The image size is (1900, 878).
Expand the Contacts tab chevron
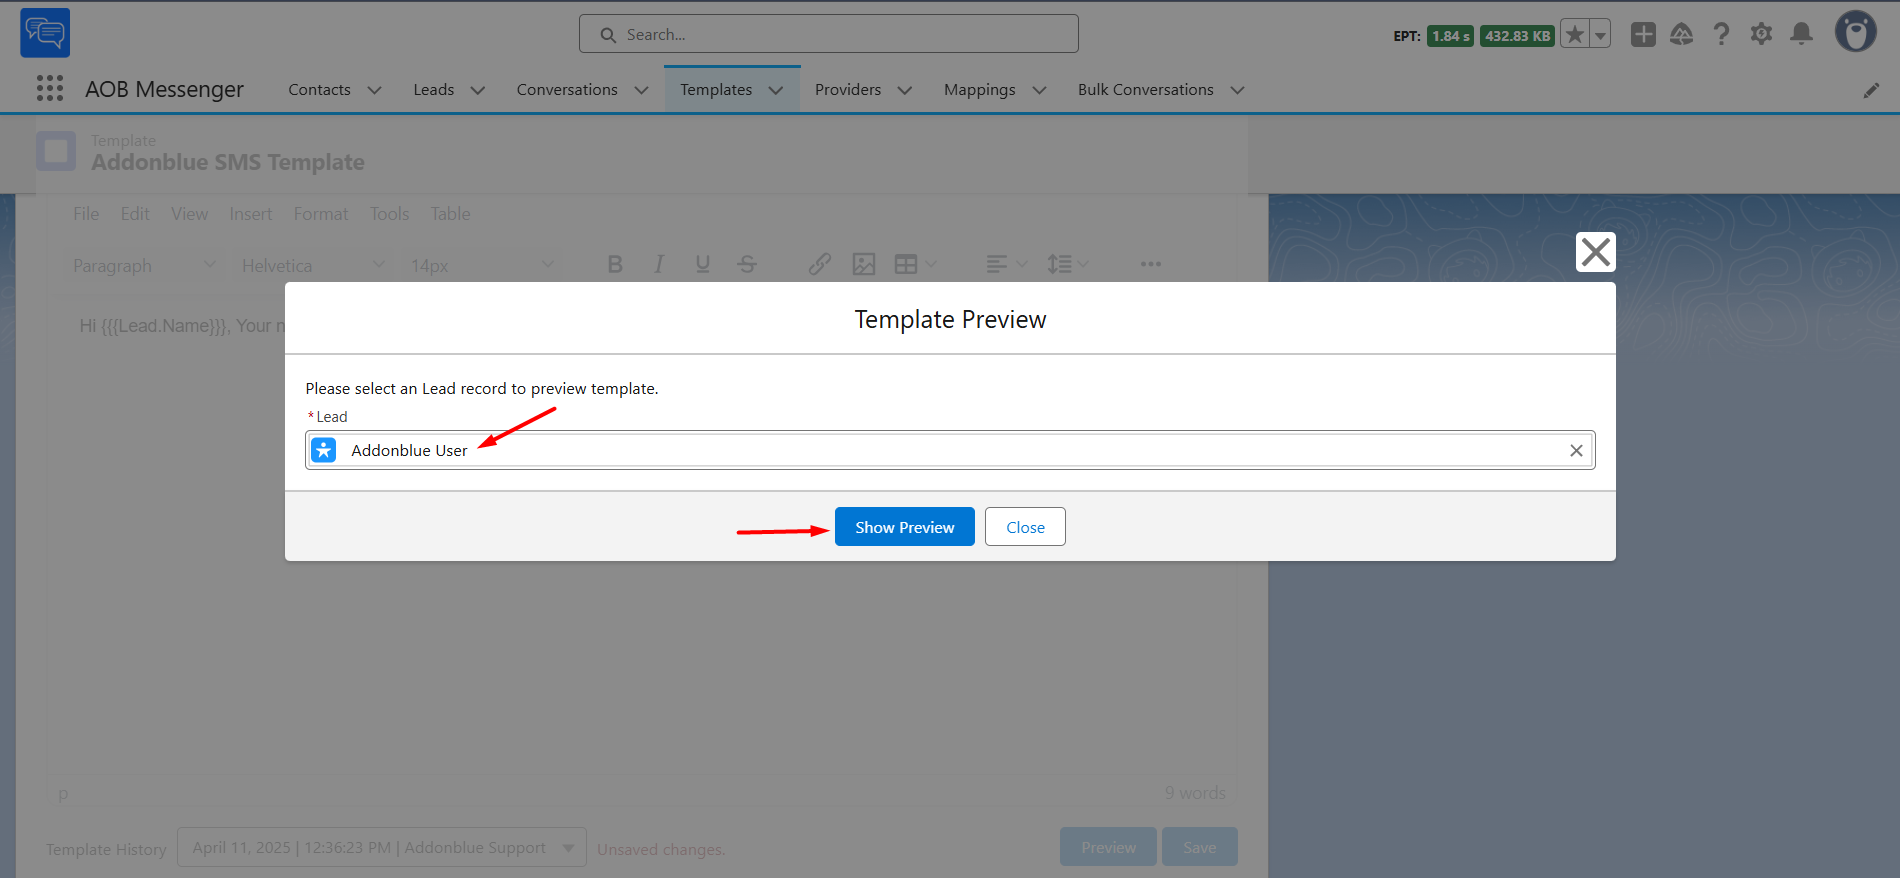click(375, 90)
